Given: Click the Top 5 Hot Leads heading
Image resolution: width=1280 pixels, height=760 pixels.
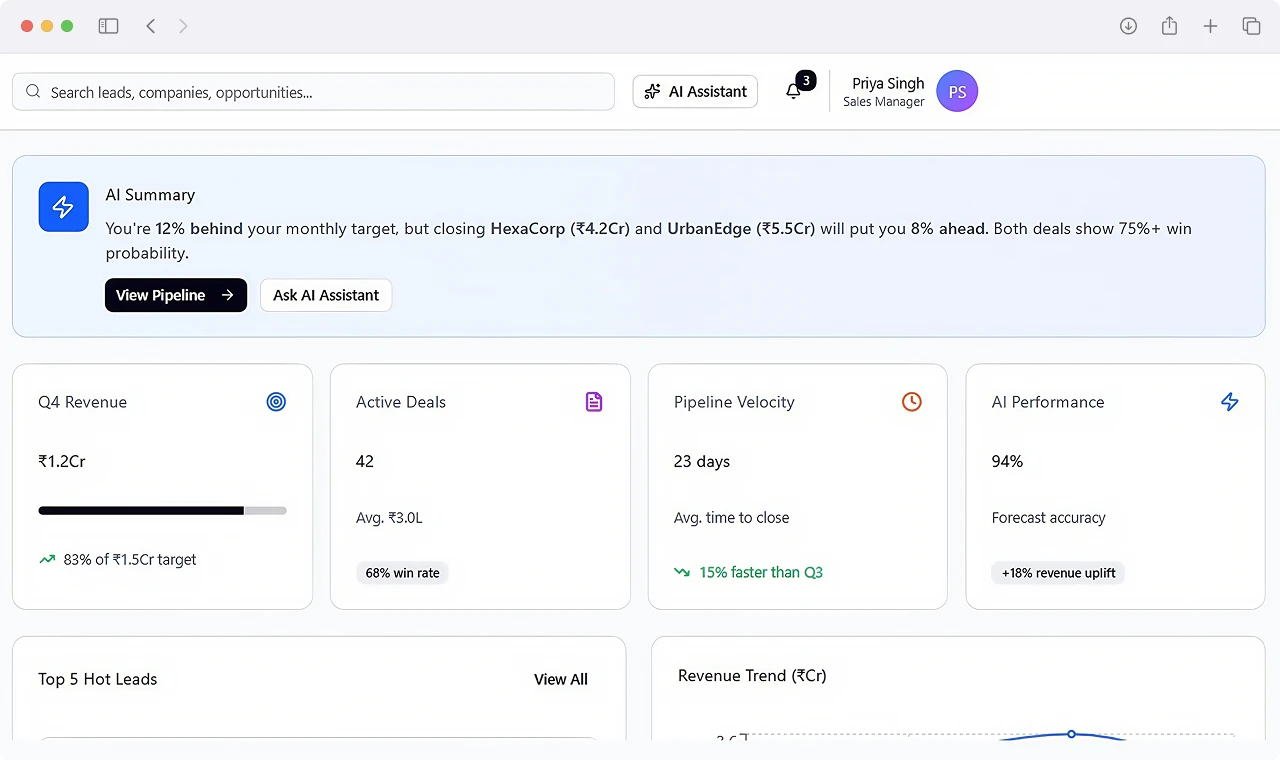Looking at the screenshot, I should [x=98, y=679].
